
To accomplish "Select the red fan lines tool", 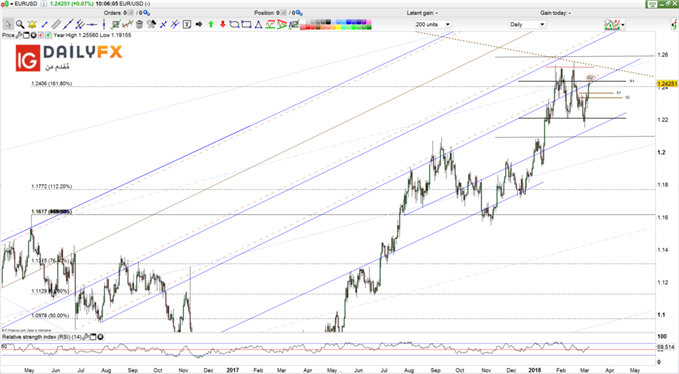I will click(282, 25).
